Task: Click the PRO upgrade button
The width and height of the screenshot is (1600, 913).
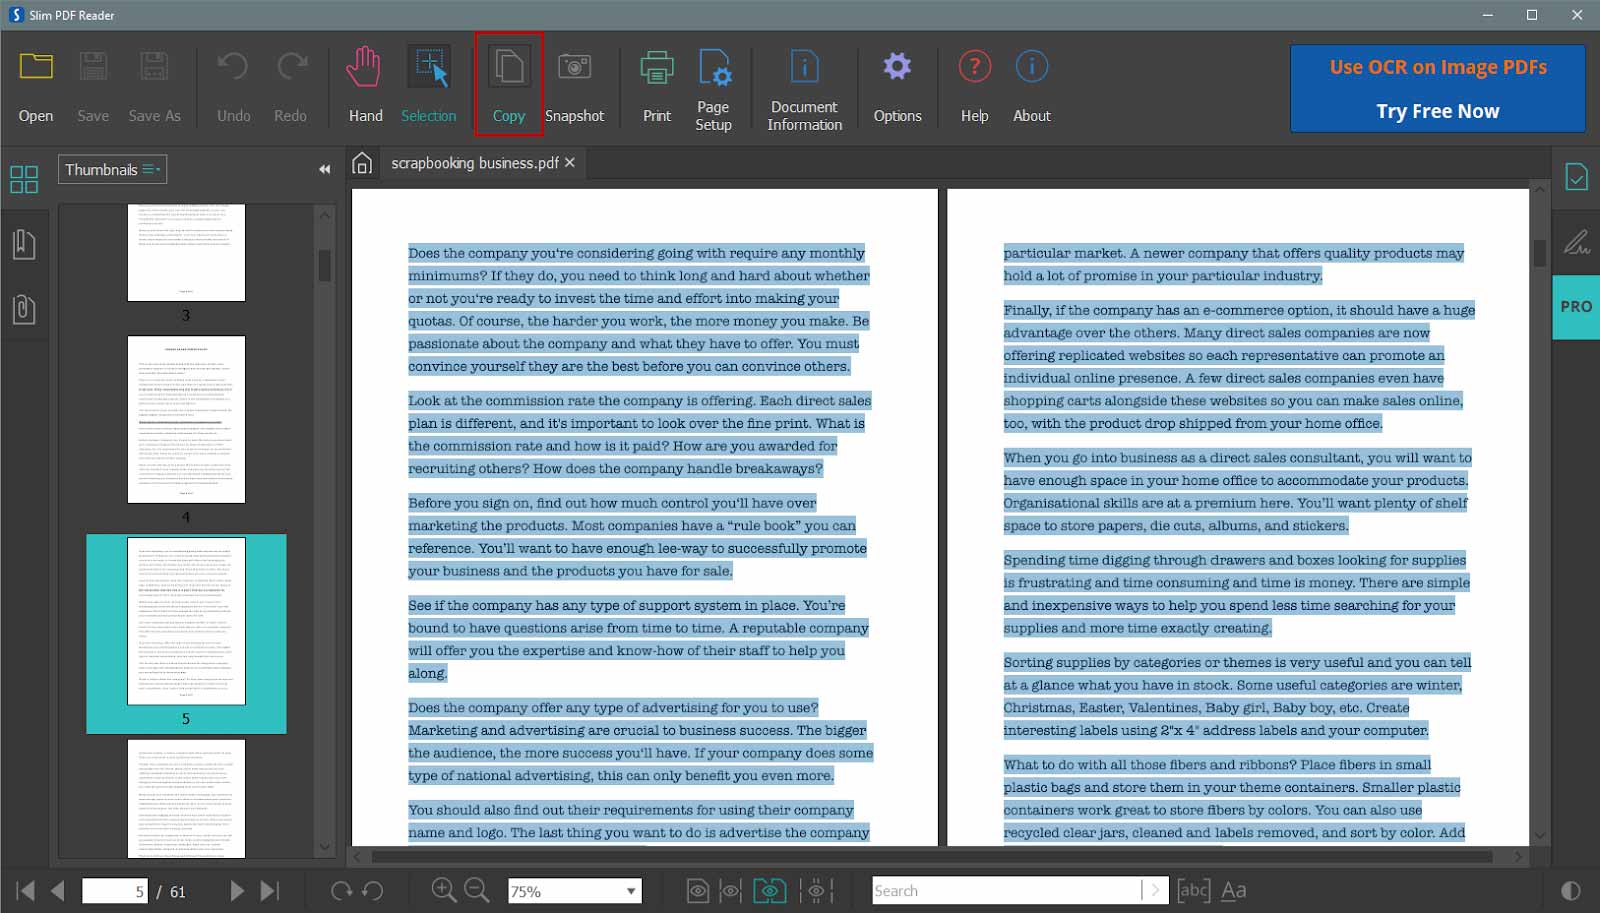Action: click(x=1575, y=307)
